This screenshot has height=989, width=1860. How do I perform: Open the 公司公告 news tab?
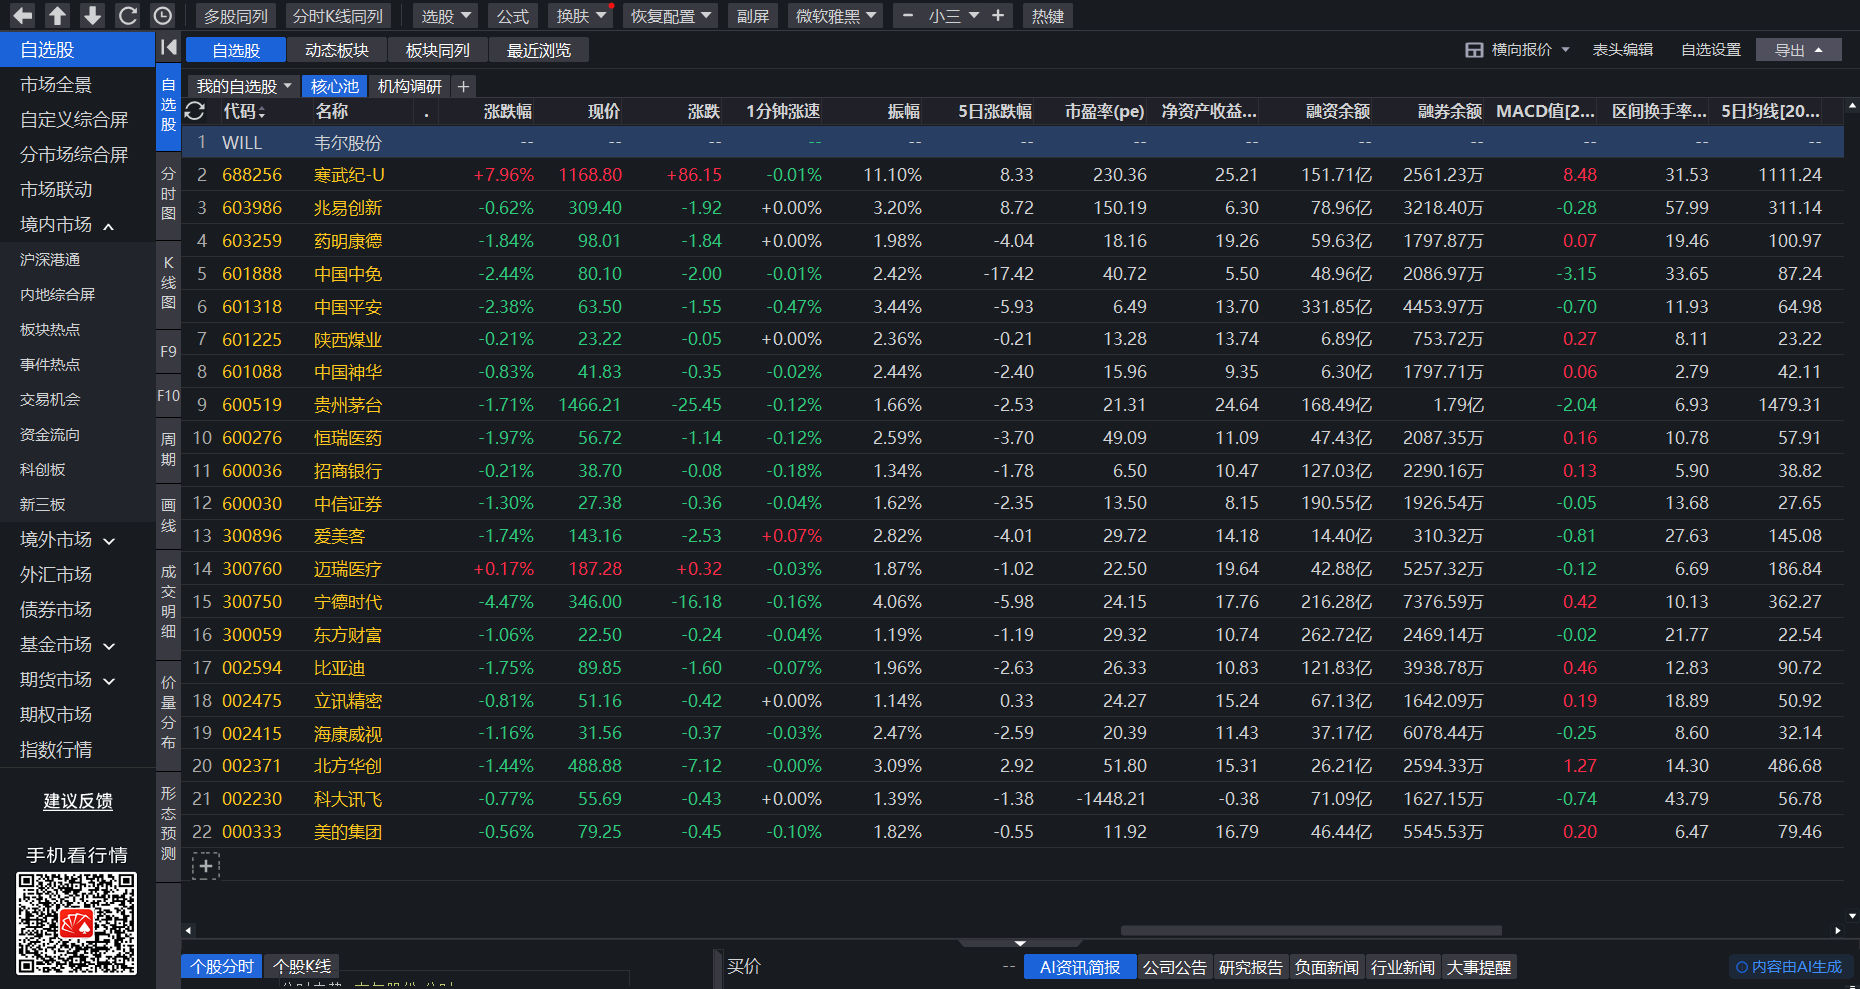pos(1175,967)
